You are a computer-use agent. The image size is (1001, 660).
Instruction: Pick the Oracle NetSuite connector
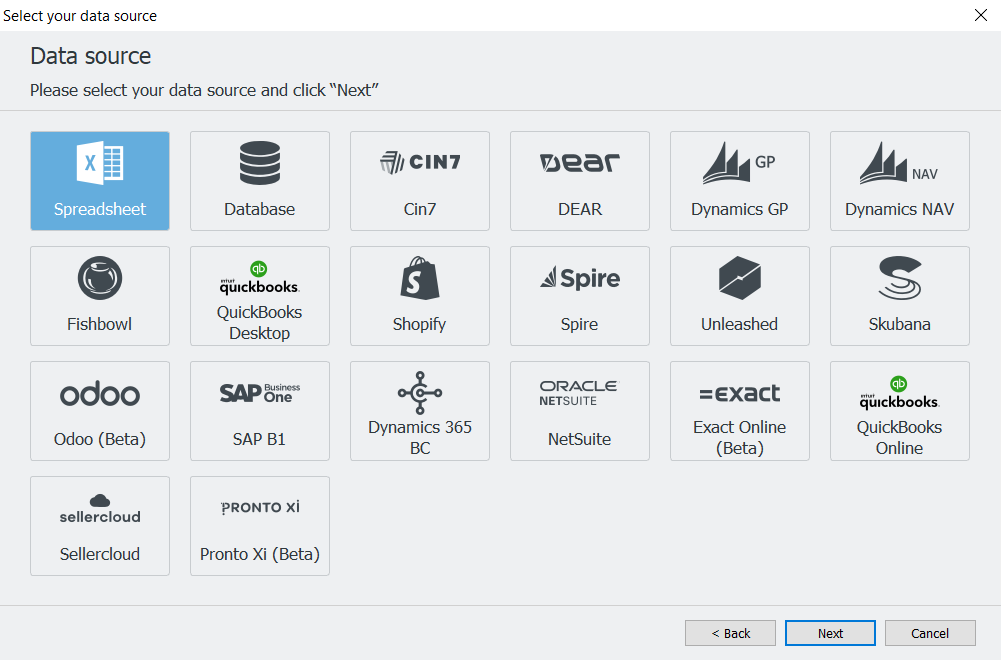point(580,411)
